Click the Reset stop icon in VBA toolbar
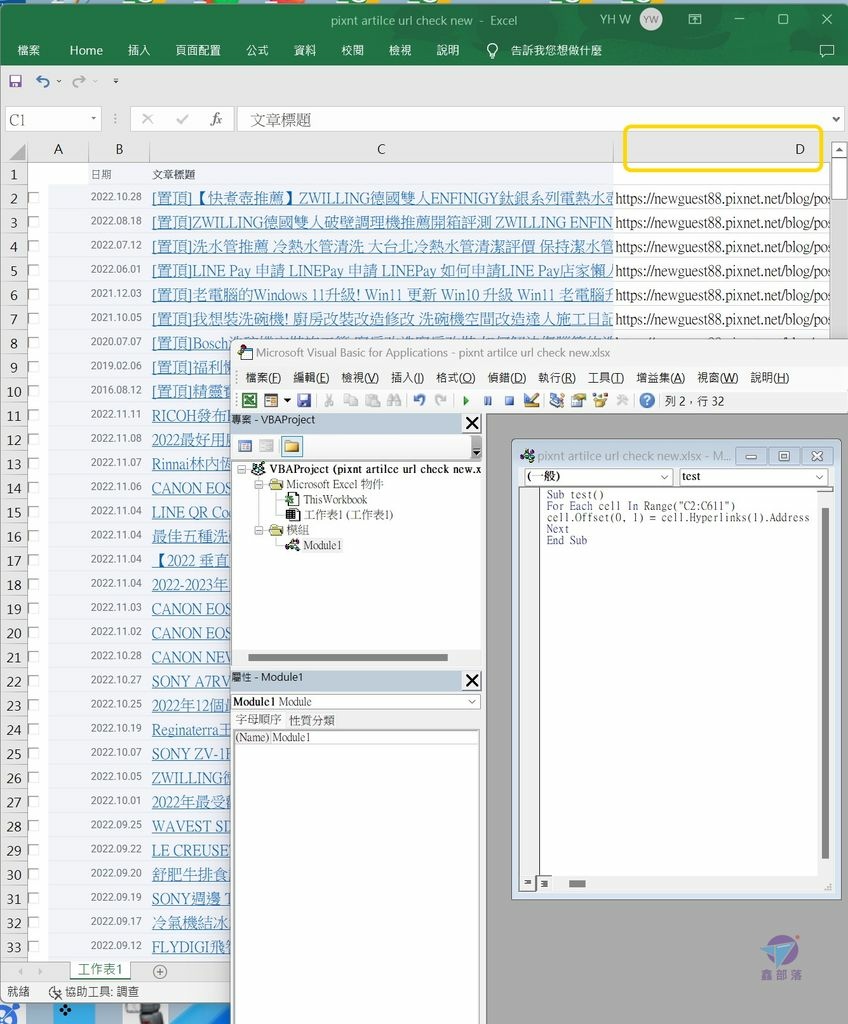Screen dimensions: 848x1024 pos(510,400)
